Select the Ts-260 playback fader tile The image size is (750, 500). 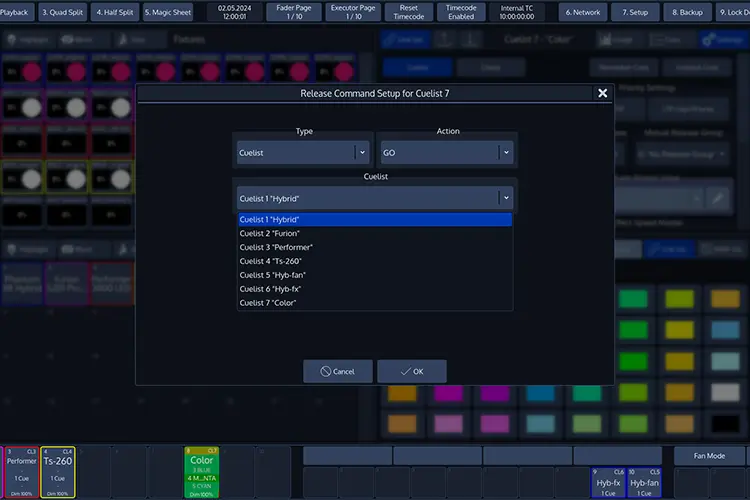[x=58, y=472]
